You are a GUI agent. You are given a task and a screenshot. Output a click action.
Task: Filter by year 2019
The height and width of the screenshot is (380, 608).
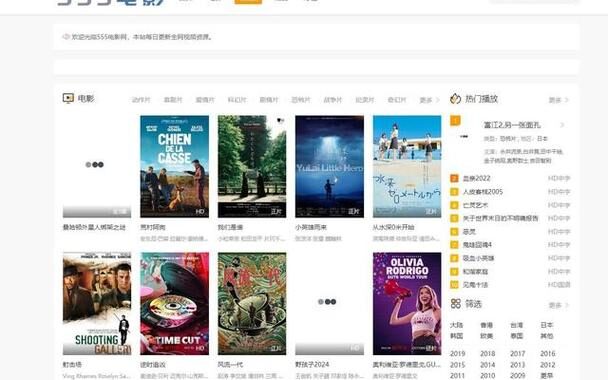458,354
